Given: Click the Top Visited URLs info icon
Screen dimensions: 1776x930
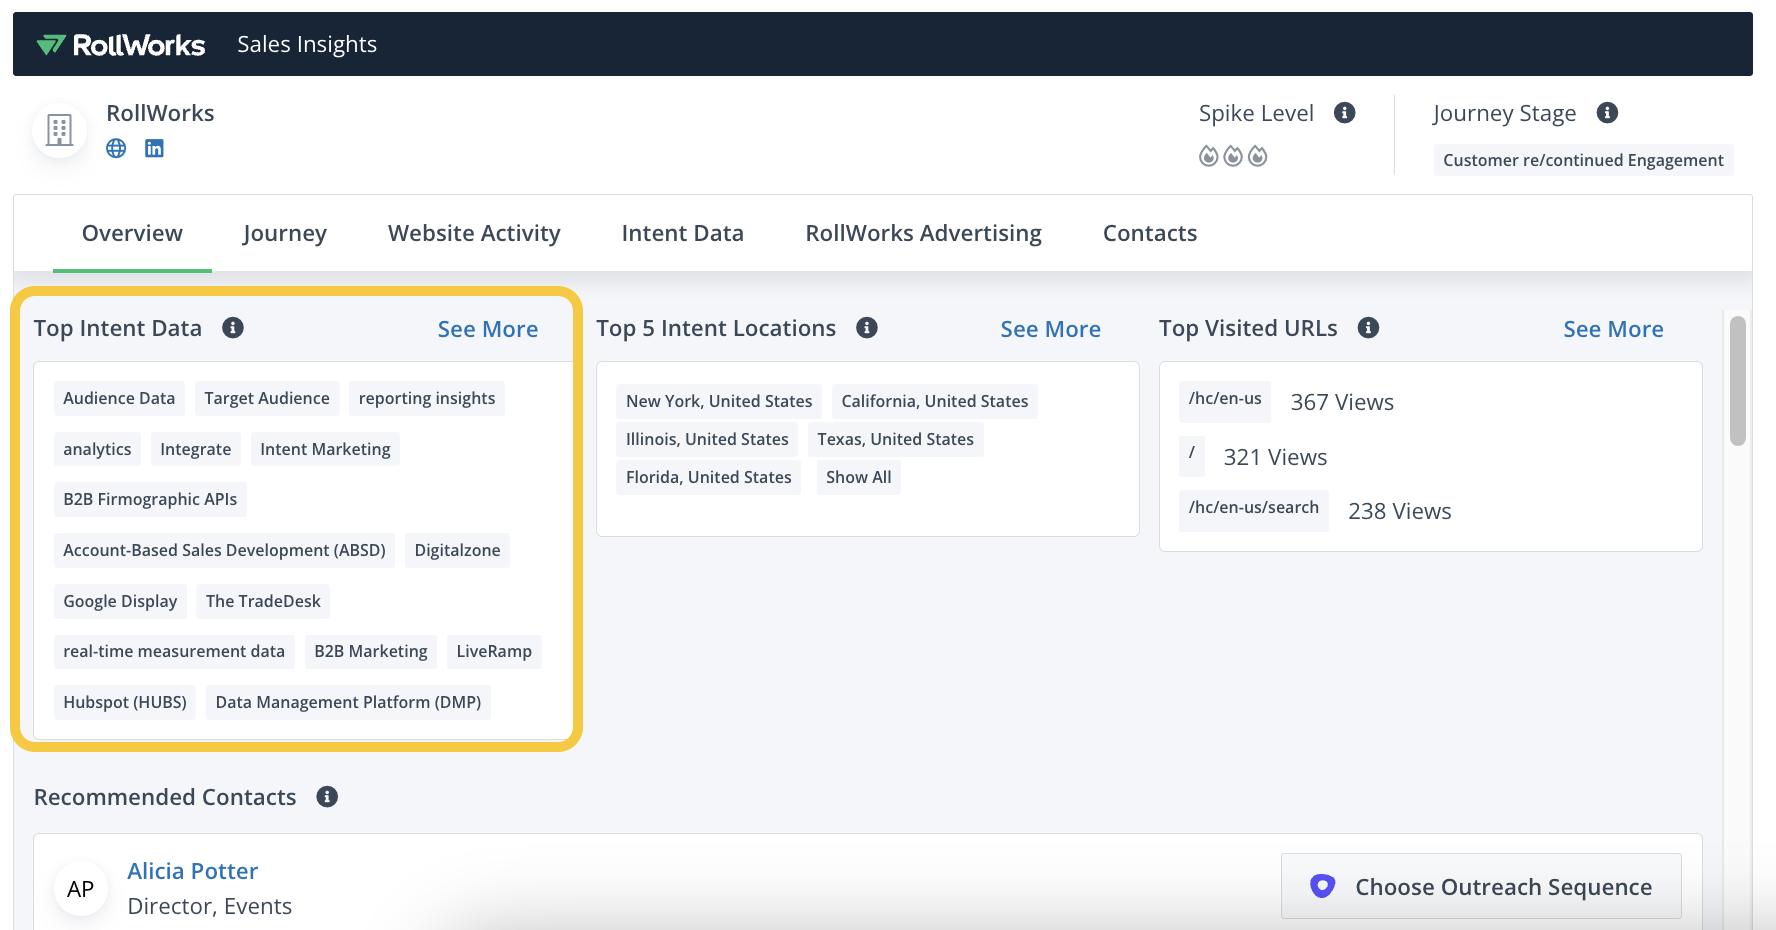Looking at the screenshot, I should (1368, 328).
